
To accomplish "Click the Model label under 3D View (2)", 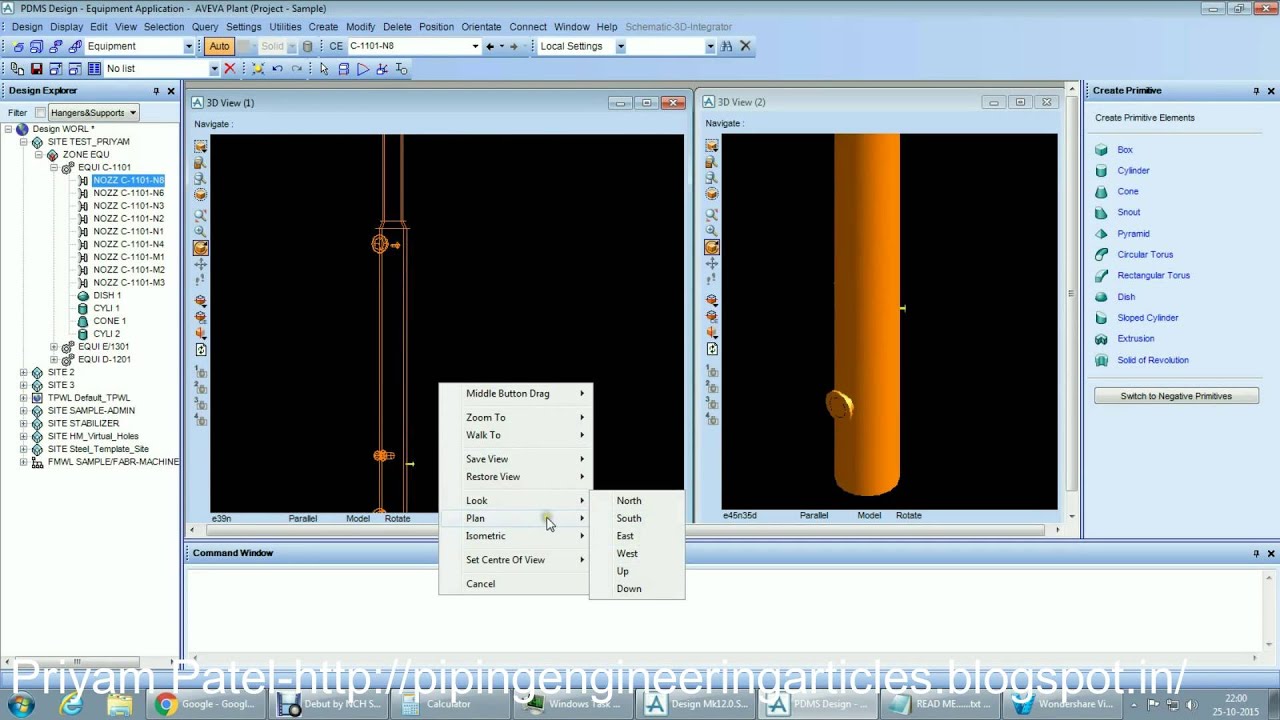I will (868, 516).
